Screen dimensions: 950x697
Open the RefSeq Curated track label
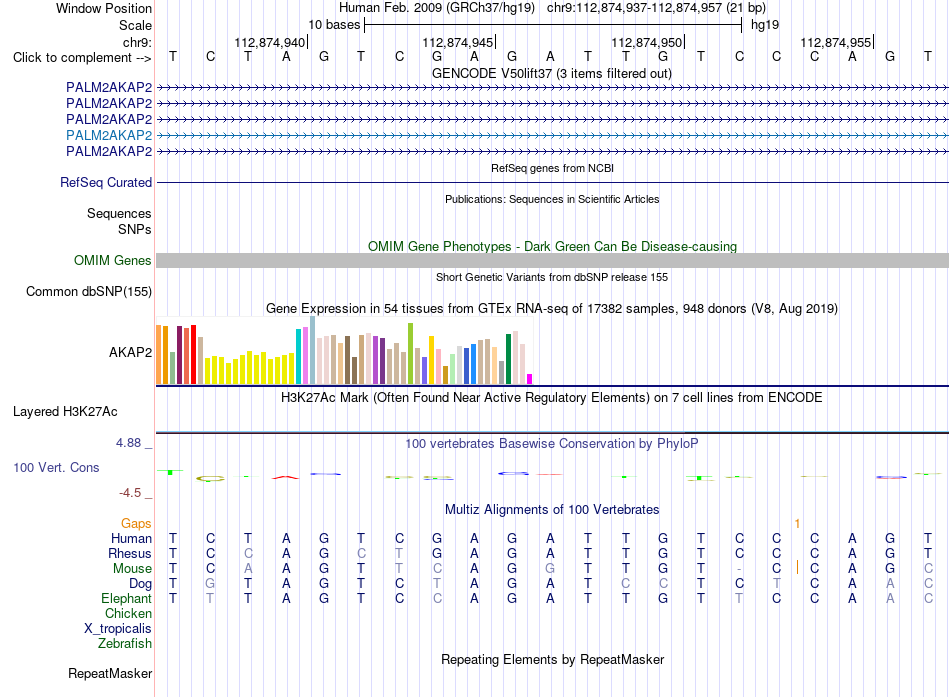[x=106, y=182]
